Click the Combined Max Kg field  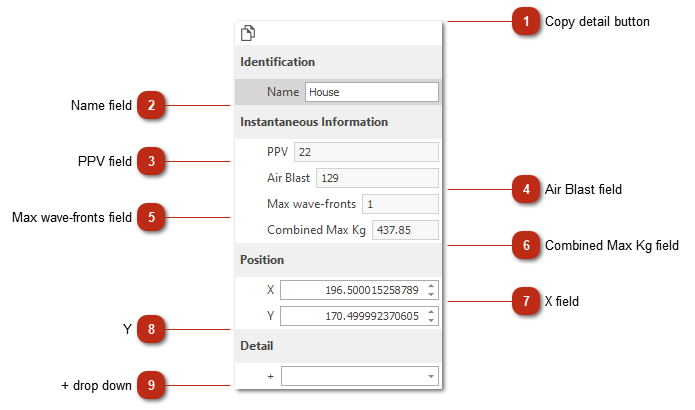click(405, 230)
